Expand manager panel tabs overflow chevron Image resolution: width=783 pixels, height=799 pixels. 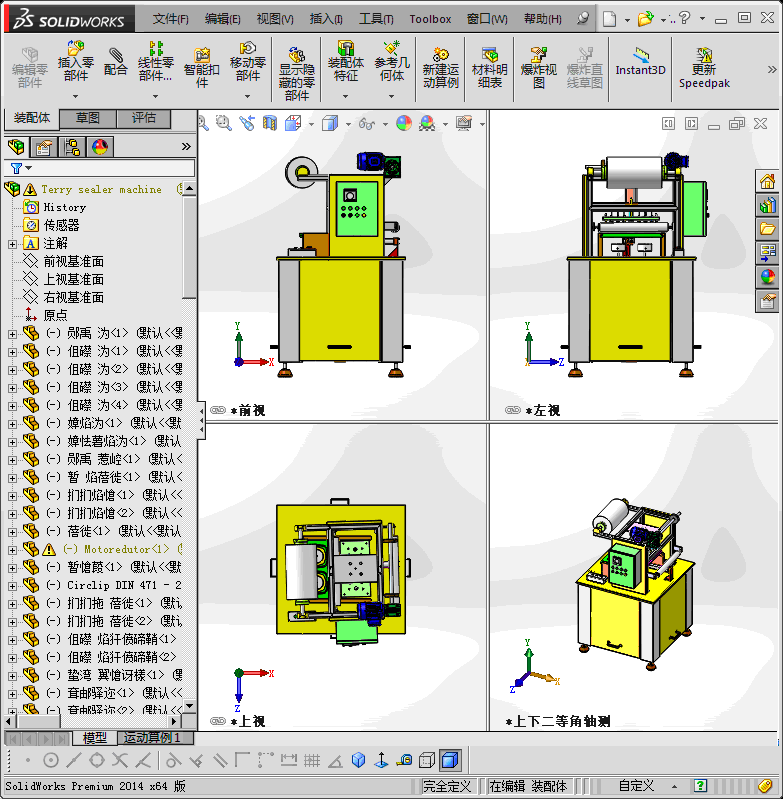pyautogui.click(x=186, y=147)
